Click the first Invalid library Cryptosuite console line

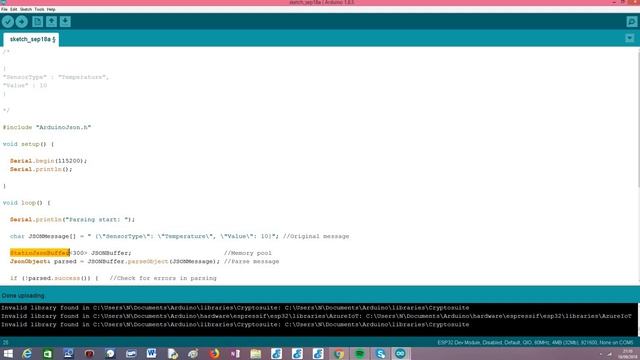pyautogui.click(x=235, y=308)
